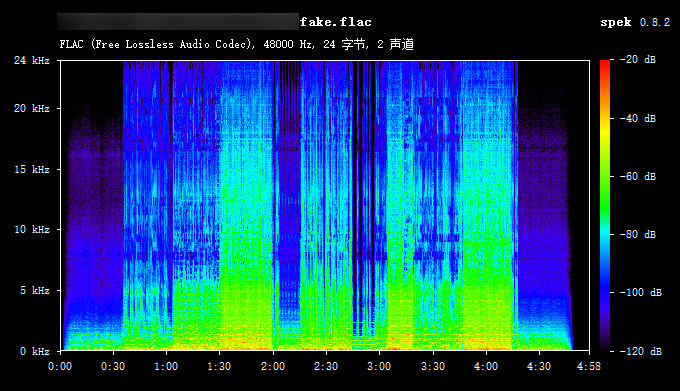Click the -100 dB scale label

tap(641, 293)
